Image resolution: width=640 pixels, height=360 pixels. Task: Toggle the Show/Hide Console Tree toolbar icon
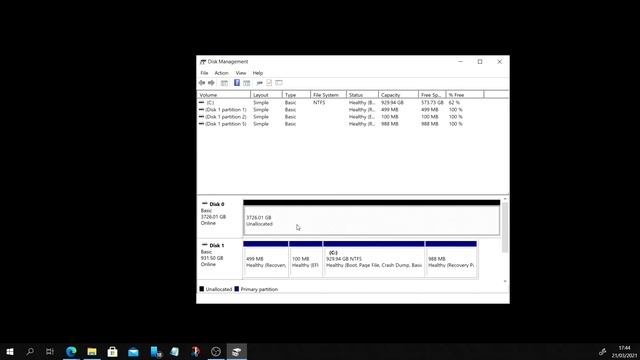pos(224,83)
